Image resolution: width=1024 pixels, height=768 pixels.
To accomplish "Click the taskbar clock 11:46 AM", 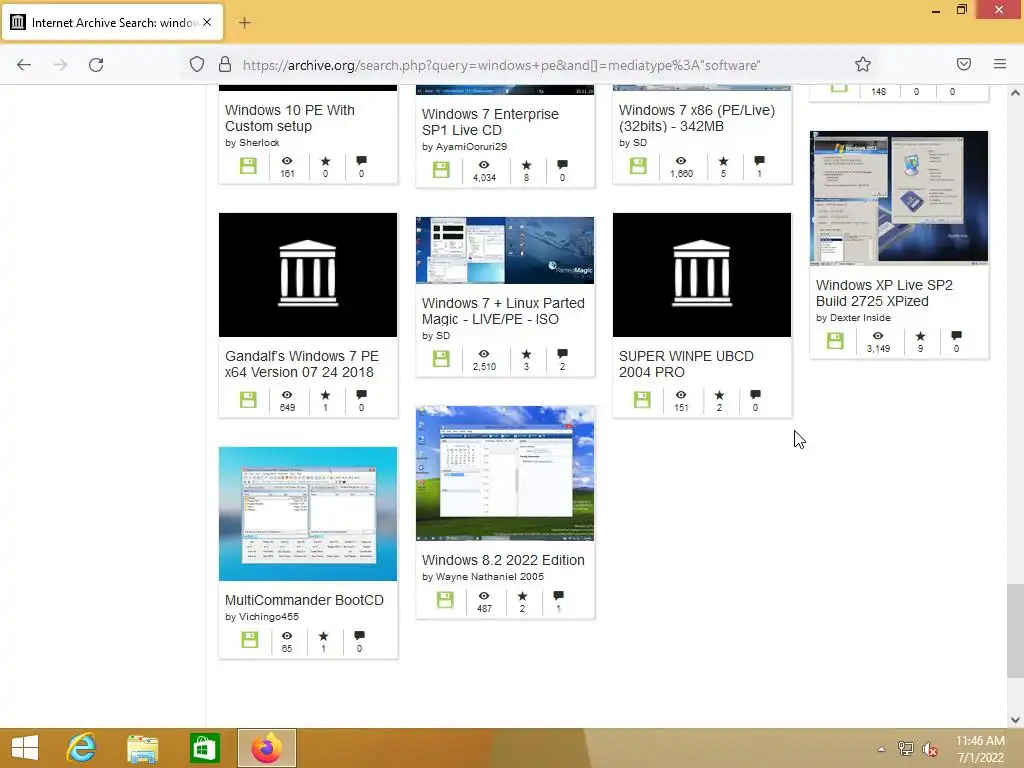I will point(980,741).
